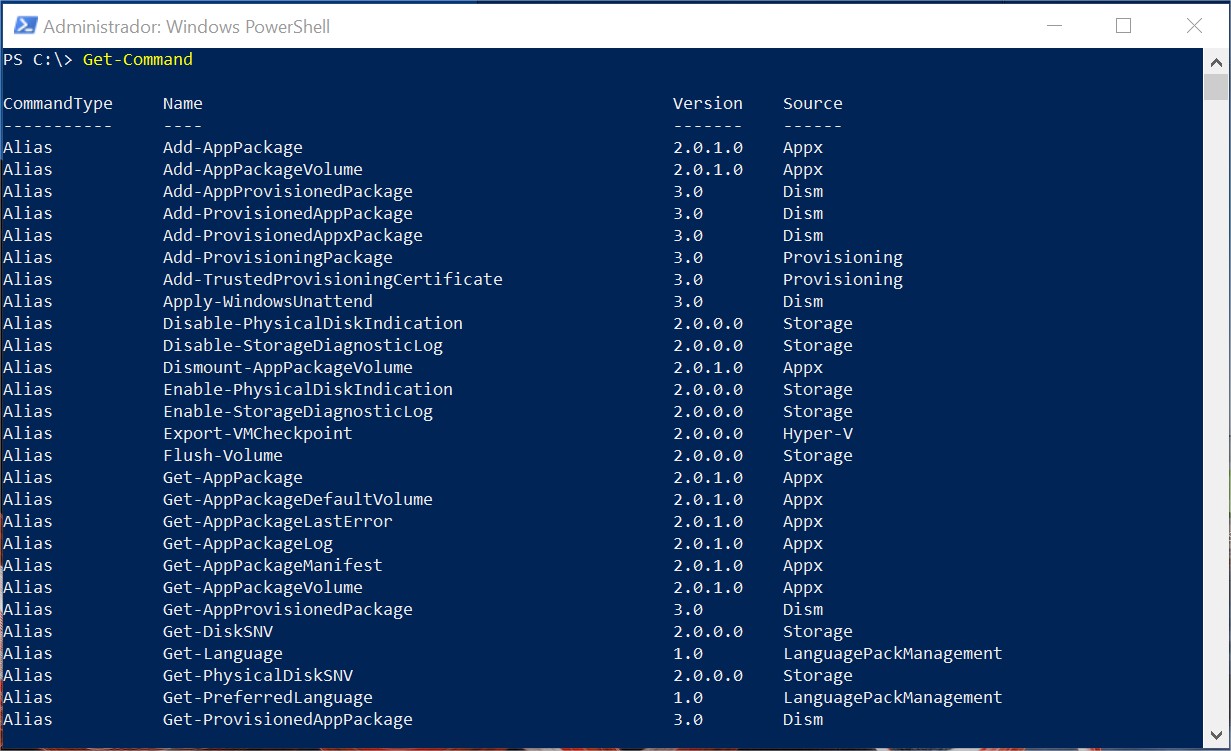1231x751 pixels.
Task: Click the Disable-StorageDiagnosticLog entry
Action: click(x=303, y=346)
